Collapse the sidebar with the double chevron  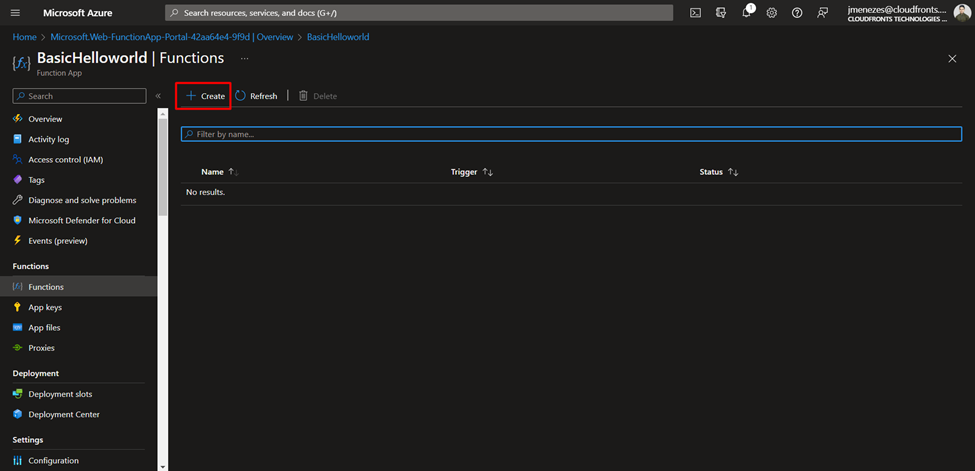point(158,96)
